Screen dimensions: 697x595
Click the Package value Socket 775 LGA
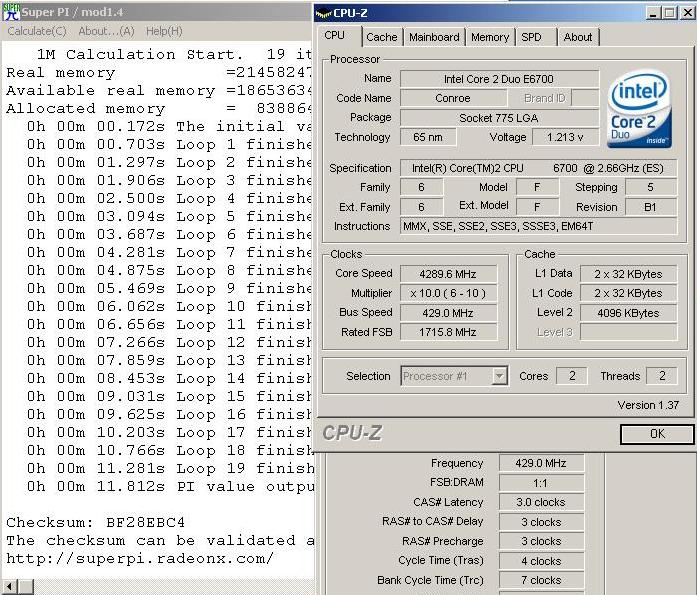pos(499,118)
